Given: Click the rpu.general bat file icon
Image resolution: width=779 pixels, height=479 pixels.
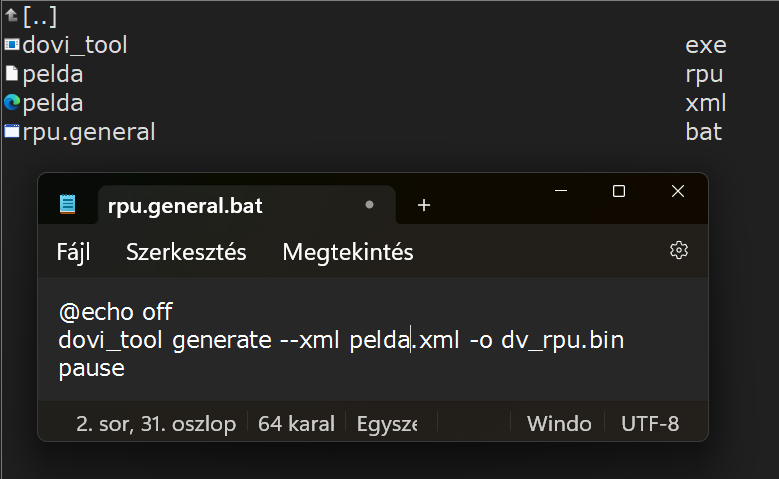Looking at the screenshot, I should coord(12,132).
